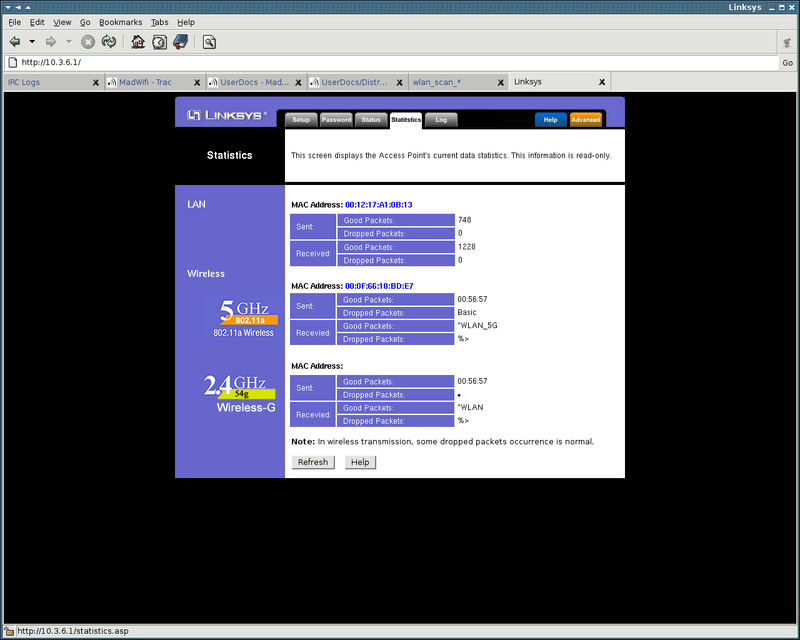Switch to the UserDocs/Distr... tab

point(354,82)
